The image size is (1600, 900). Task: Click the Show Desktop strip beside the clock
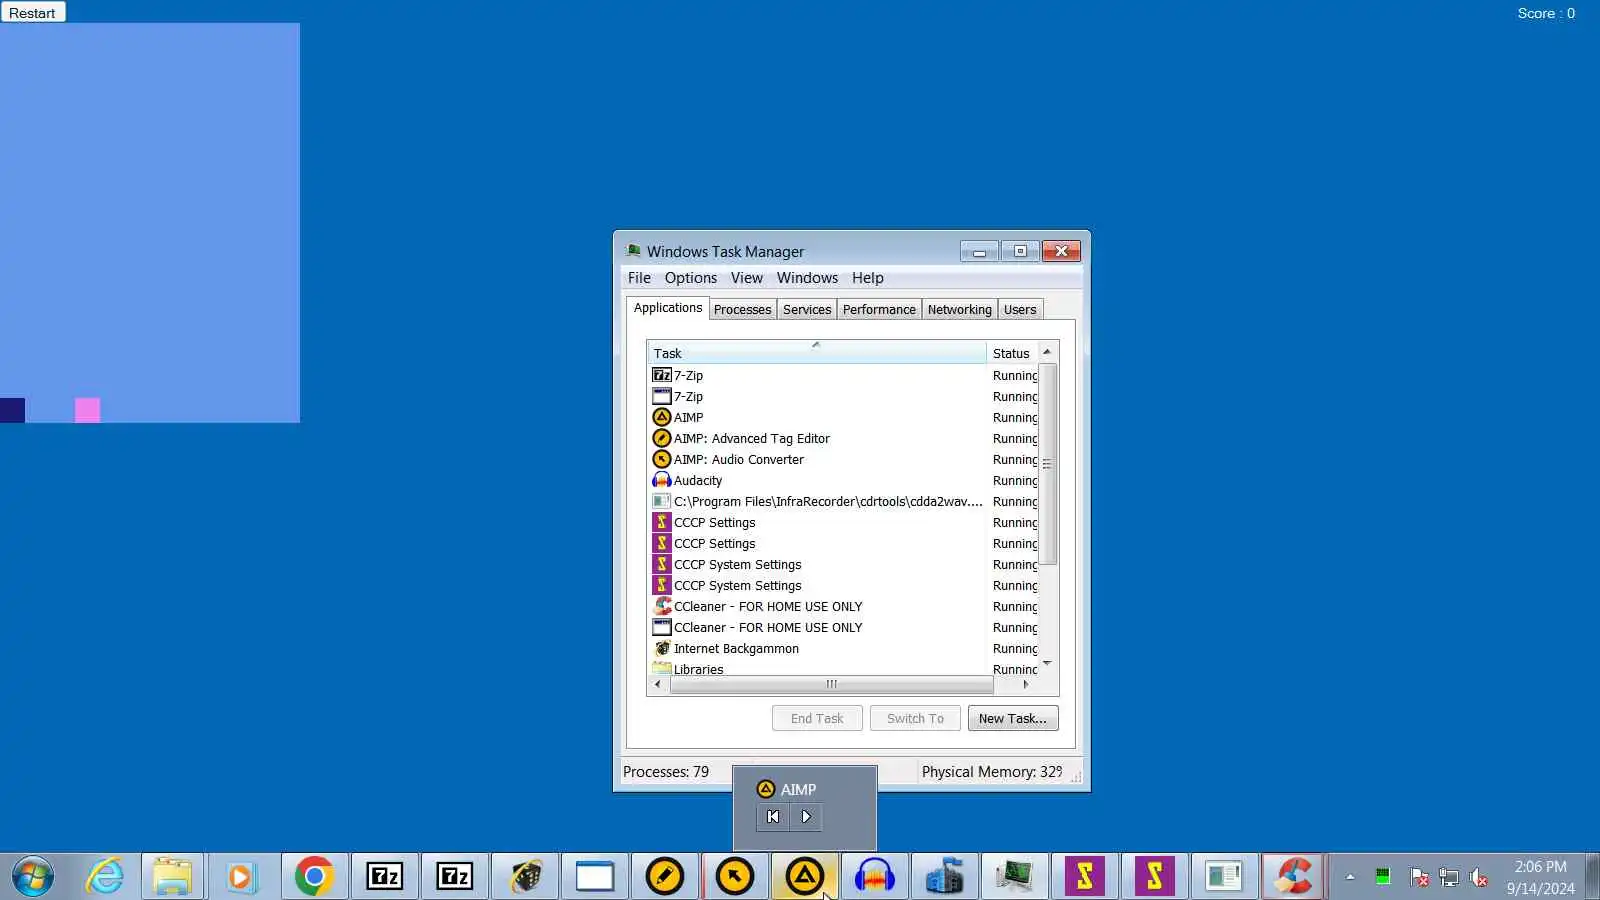point(1592,877)
